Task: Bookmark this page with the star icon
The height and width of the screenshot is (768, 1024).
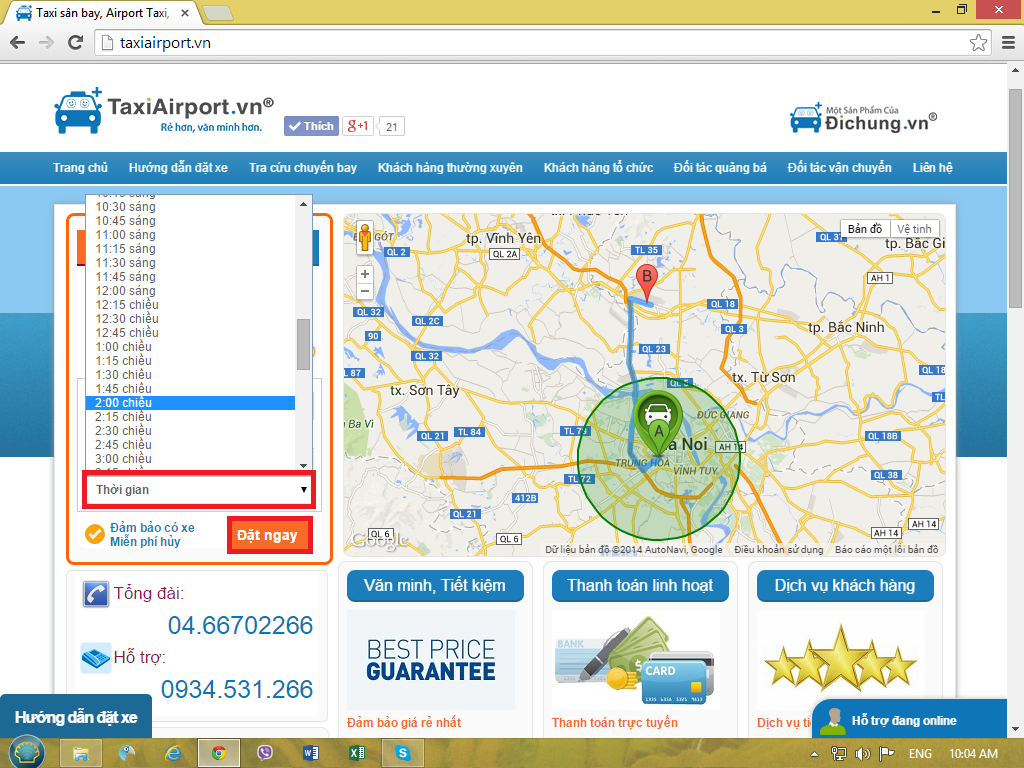Action: (x=978, y=43)
